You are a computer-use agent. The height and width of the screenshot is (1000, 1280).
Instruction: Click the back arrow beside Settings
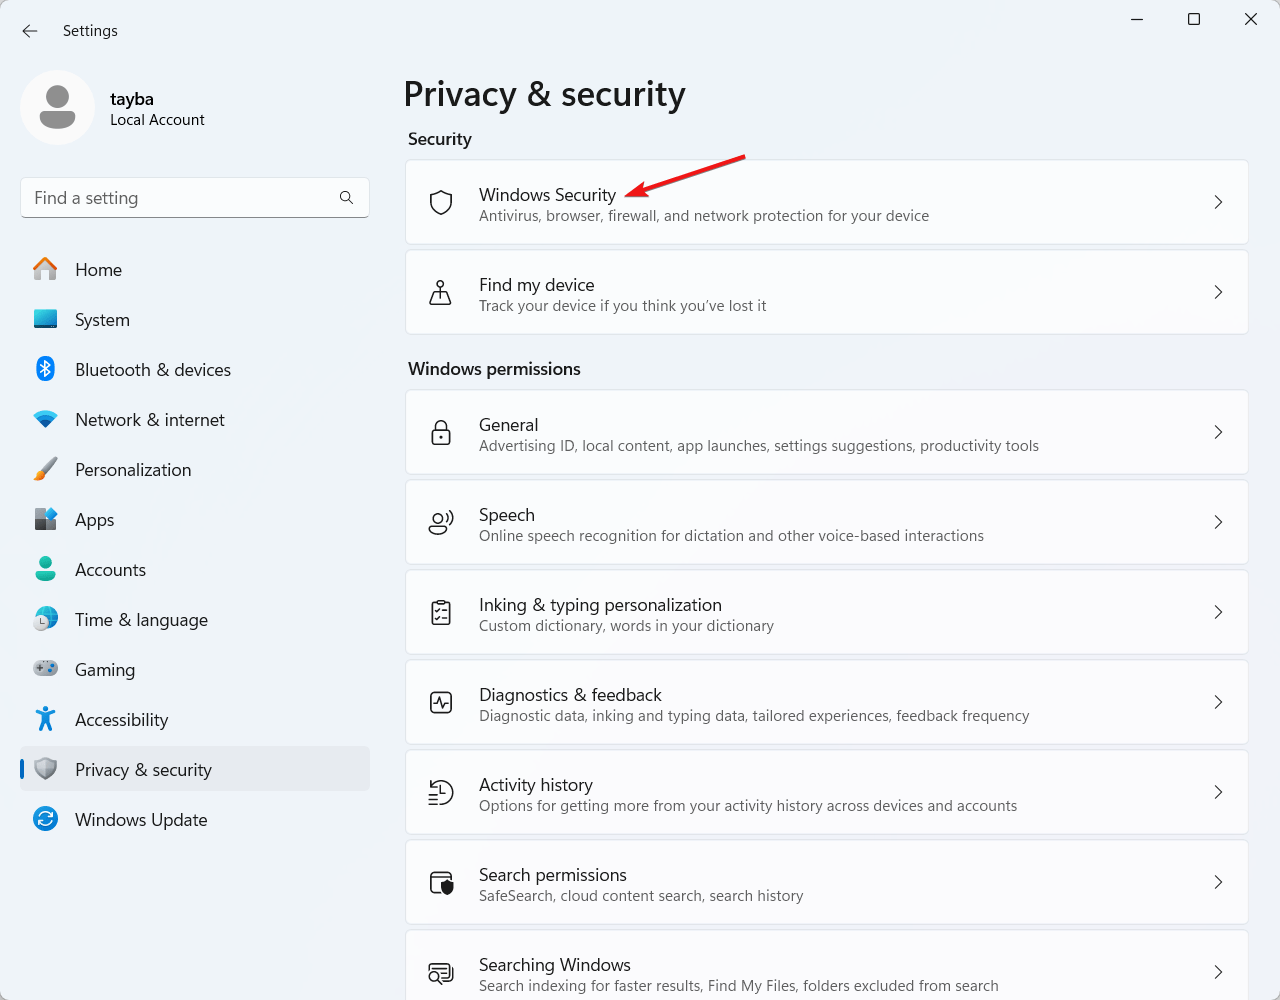click(x=30, y=31)
